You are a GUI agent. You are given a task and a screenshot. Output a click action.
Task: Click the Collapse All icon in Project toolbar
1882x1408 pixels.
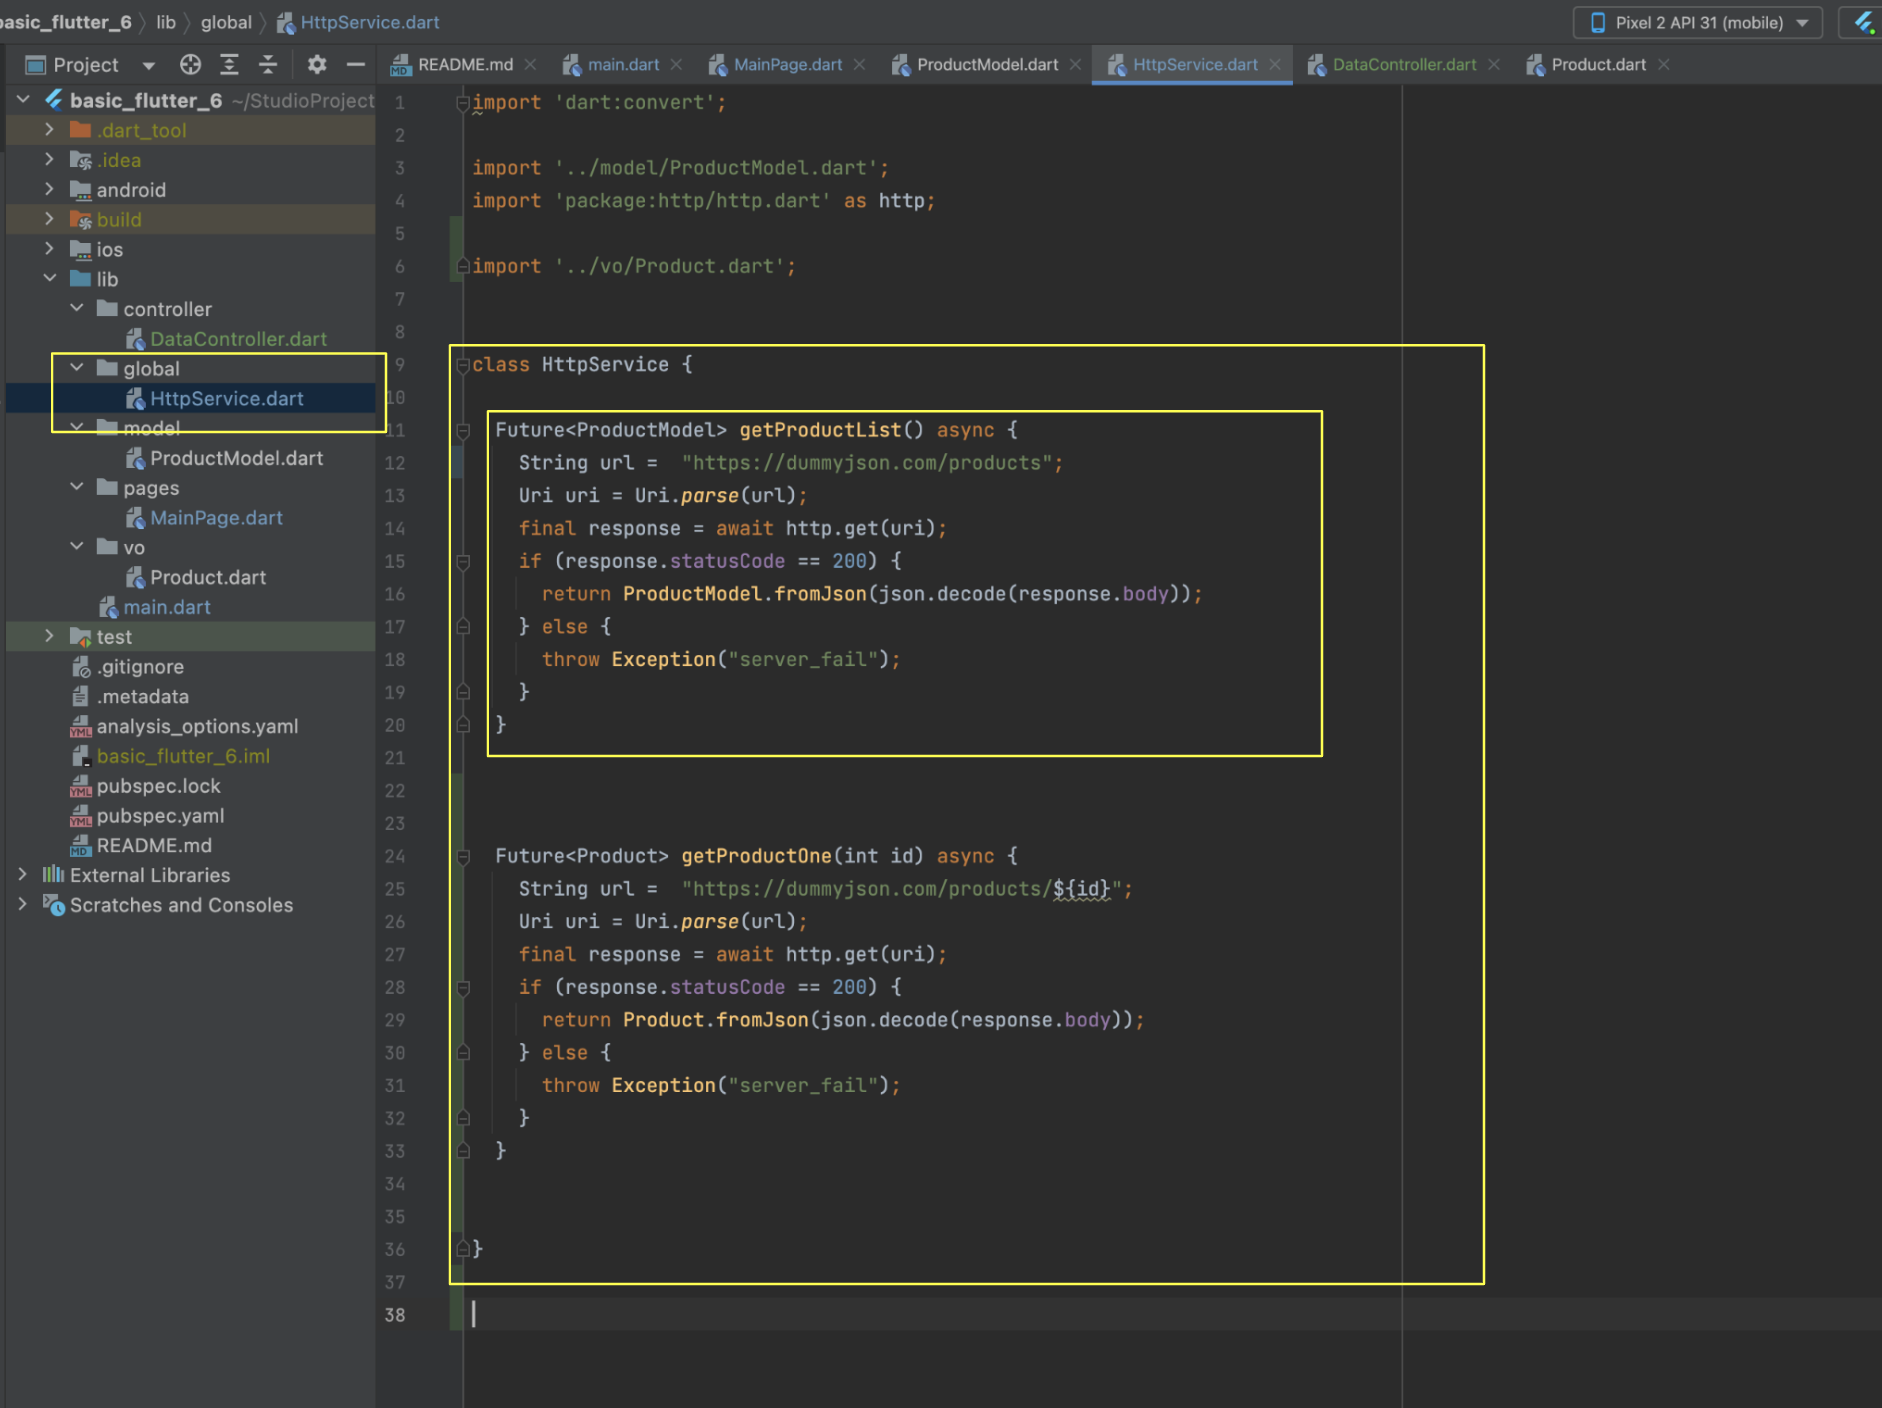tap(268, 65)
